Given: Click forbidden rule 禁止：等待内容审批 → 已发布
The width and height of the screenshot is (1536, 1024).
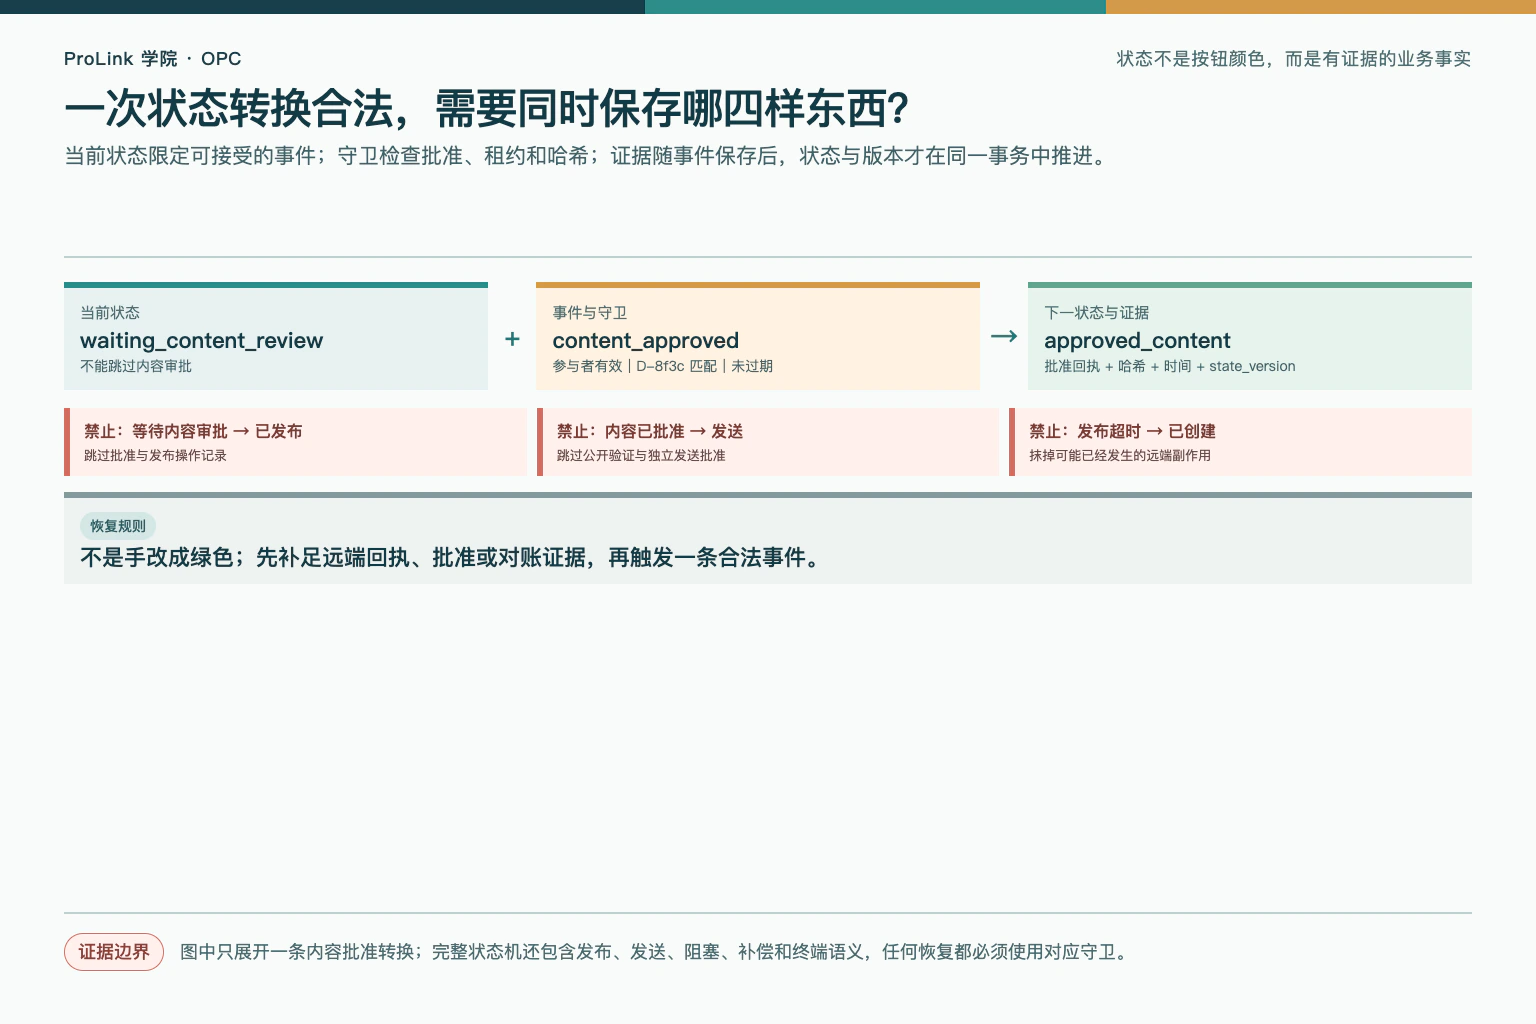Looking at the screenshot, I should pyautogui.click(x=193, y=431).
